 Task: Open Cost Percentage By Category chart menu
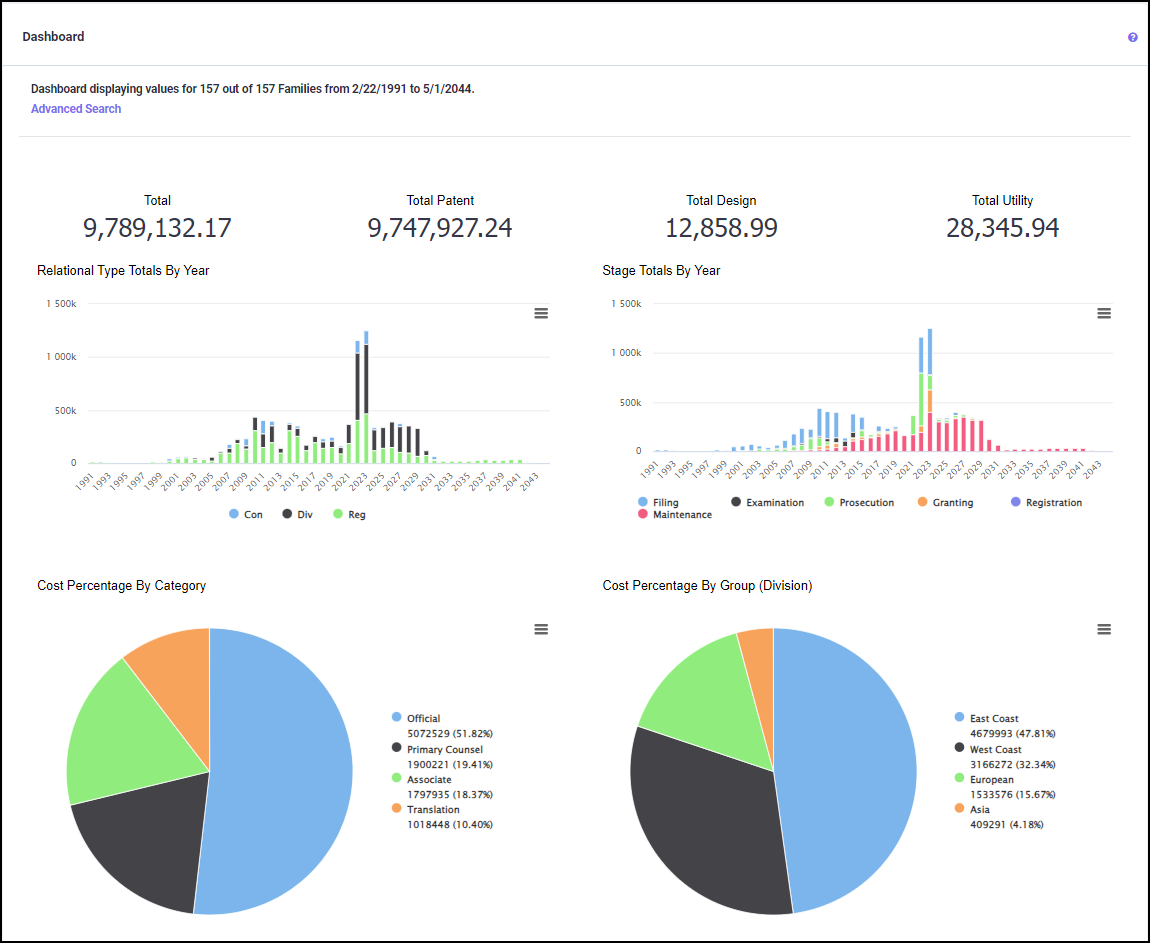[541, 629]
